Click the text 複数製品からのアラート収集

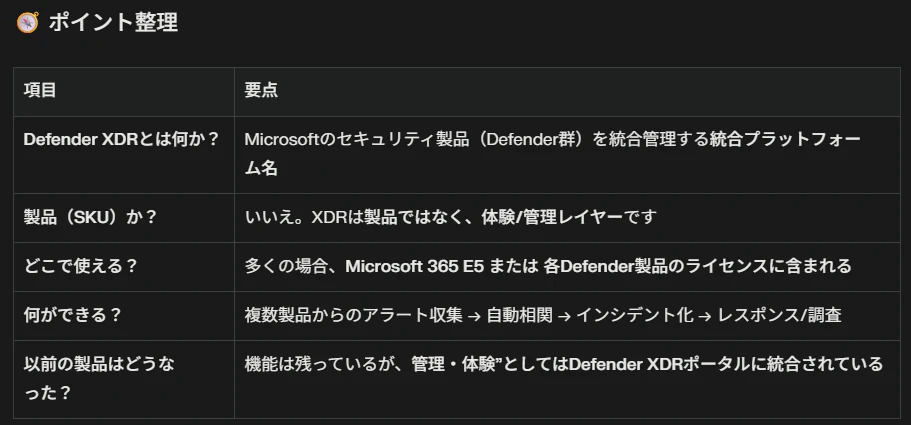[x=353, y=315]
